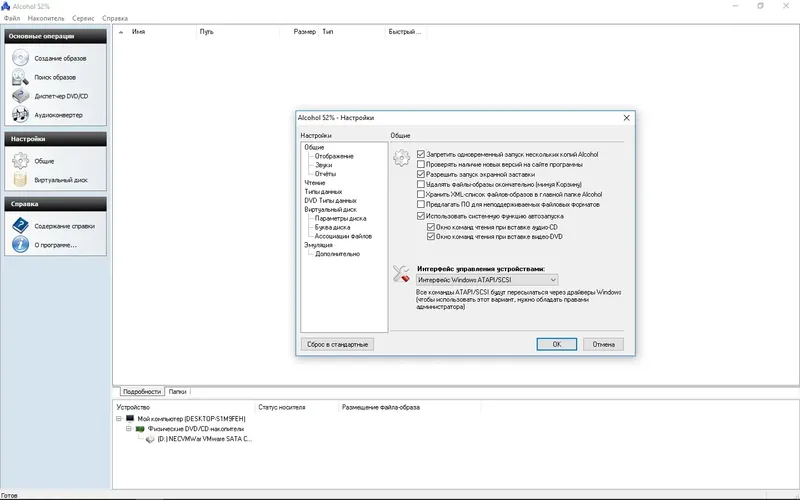Select Дополнительно in settings tree
This screenshot has height=500, width=800.
click(x=337, y=254)
